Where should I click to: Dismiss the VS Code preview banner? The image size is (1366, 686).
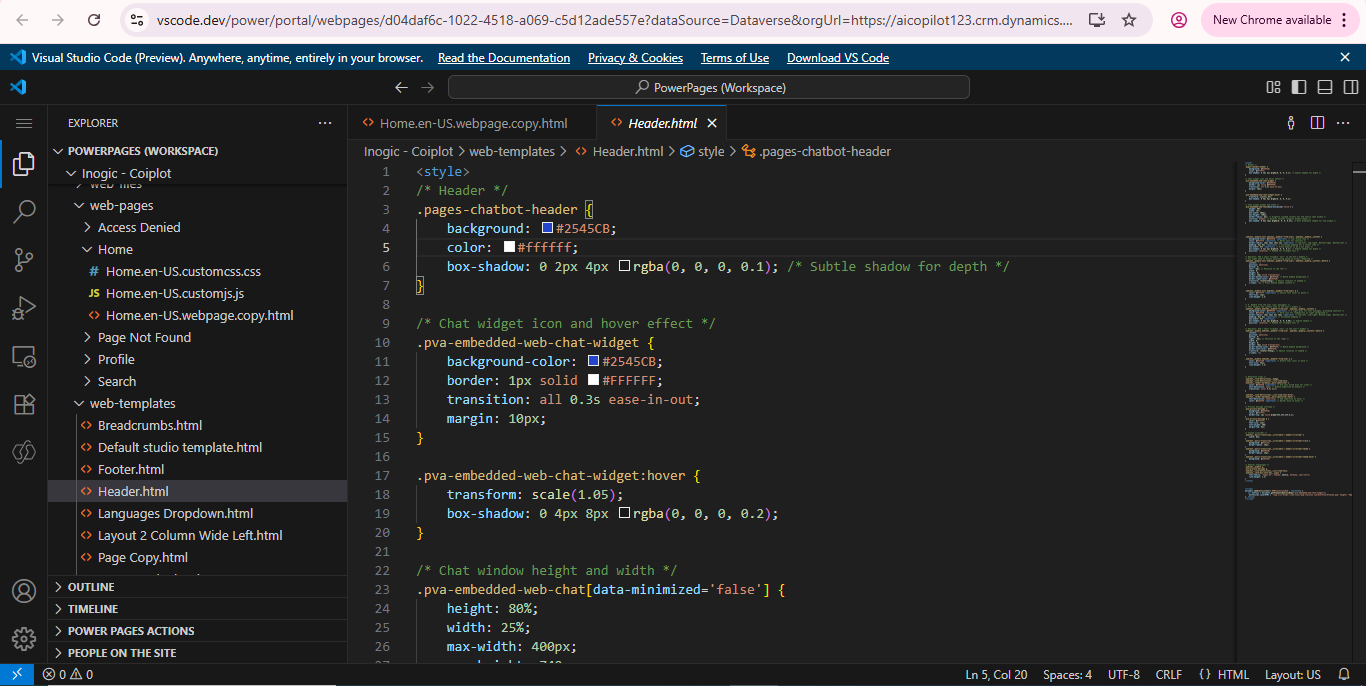tap(1345, 57)
